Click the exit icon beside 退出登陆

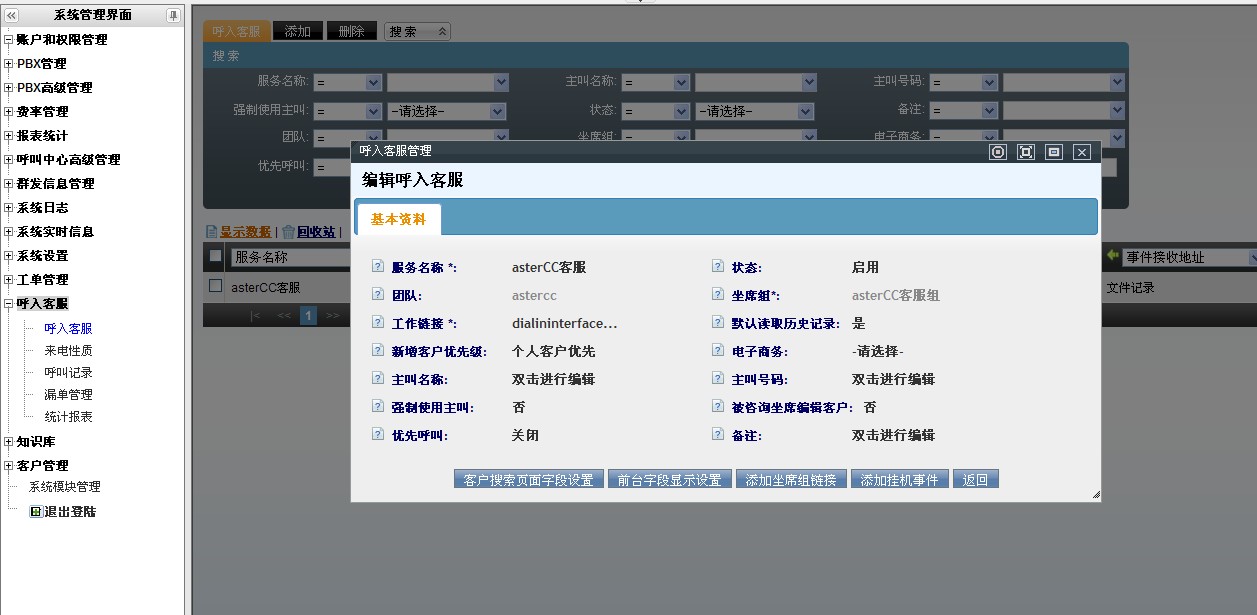(35, 511)
